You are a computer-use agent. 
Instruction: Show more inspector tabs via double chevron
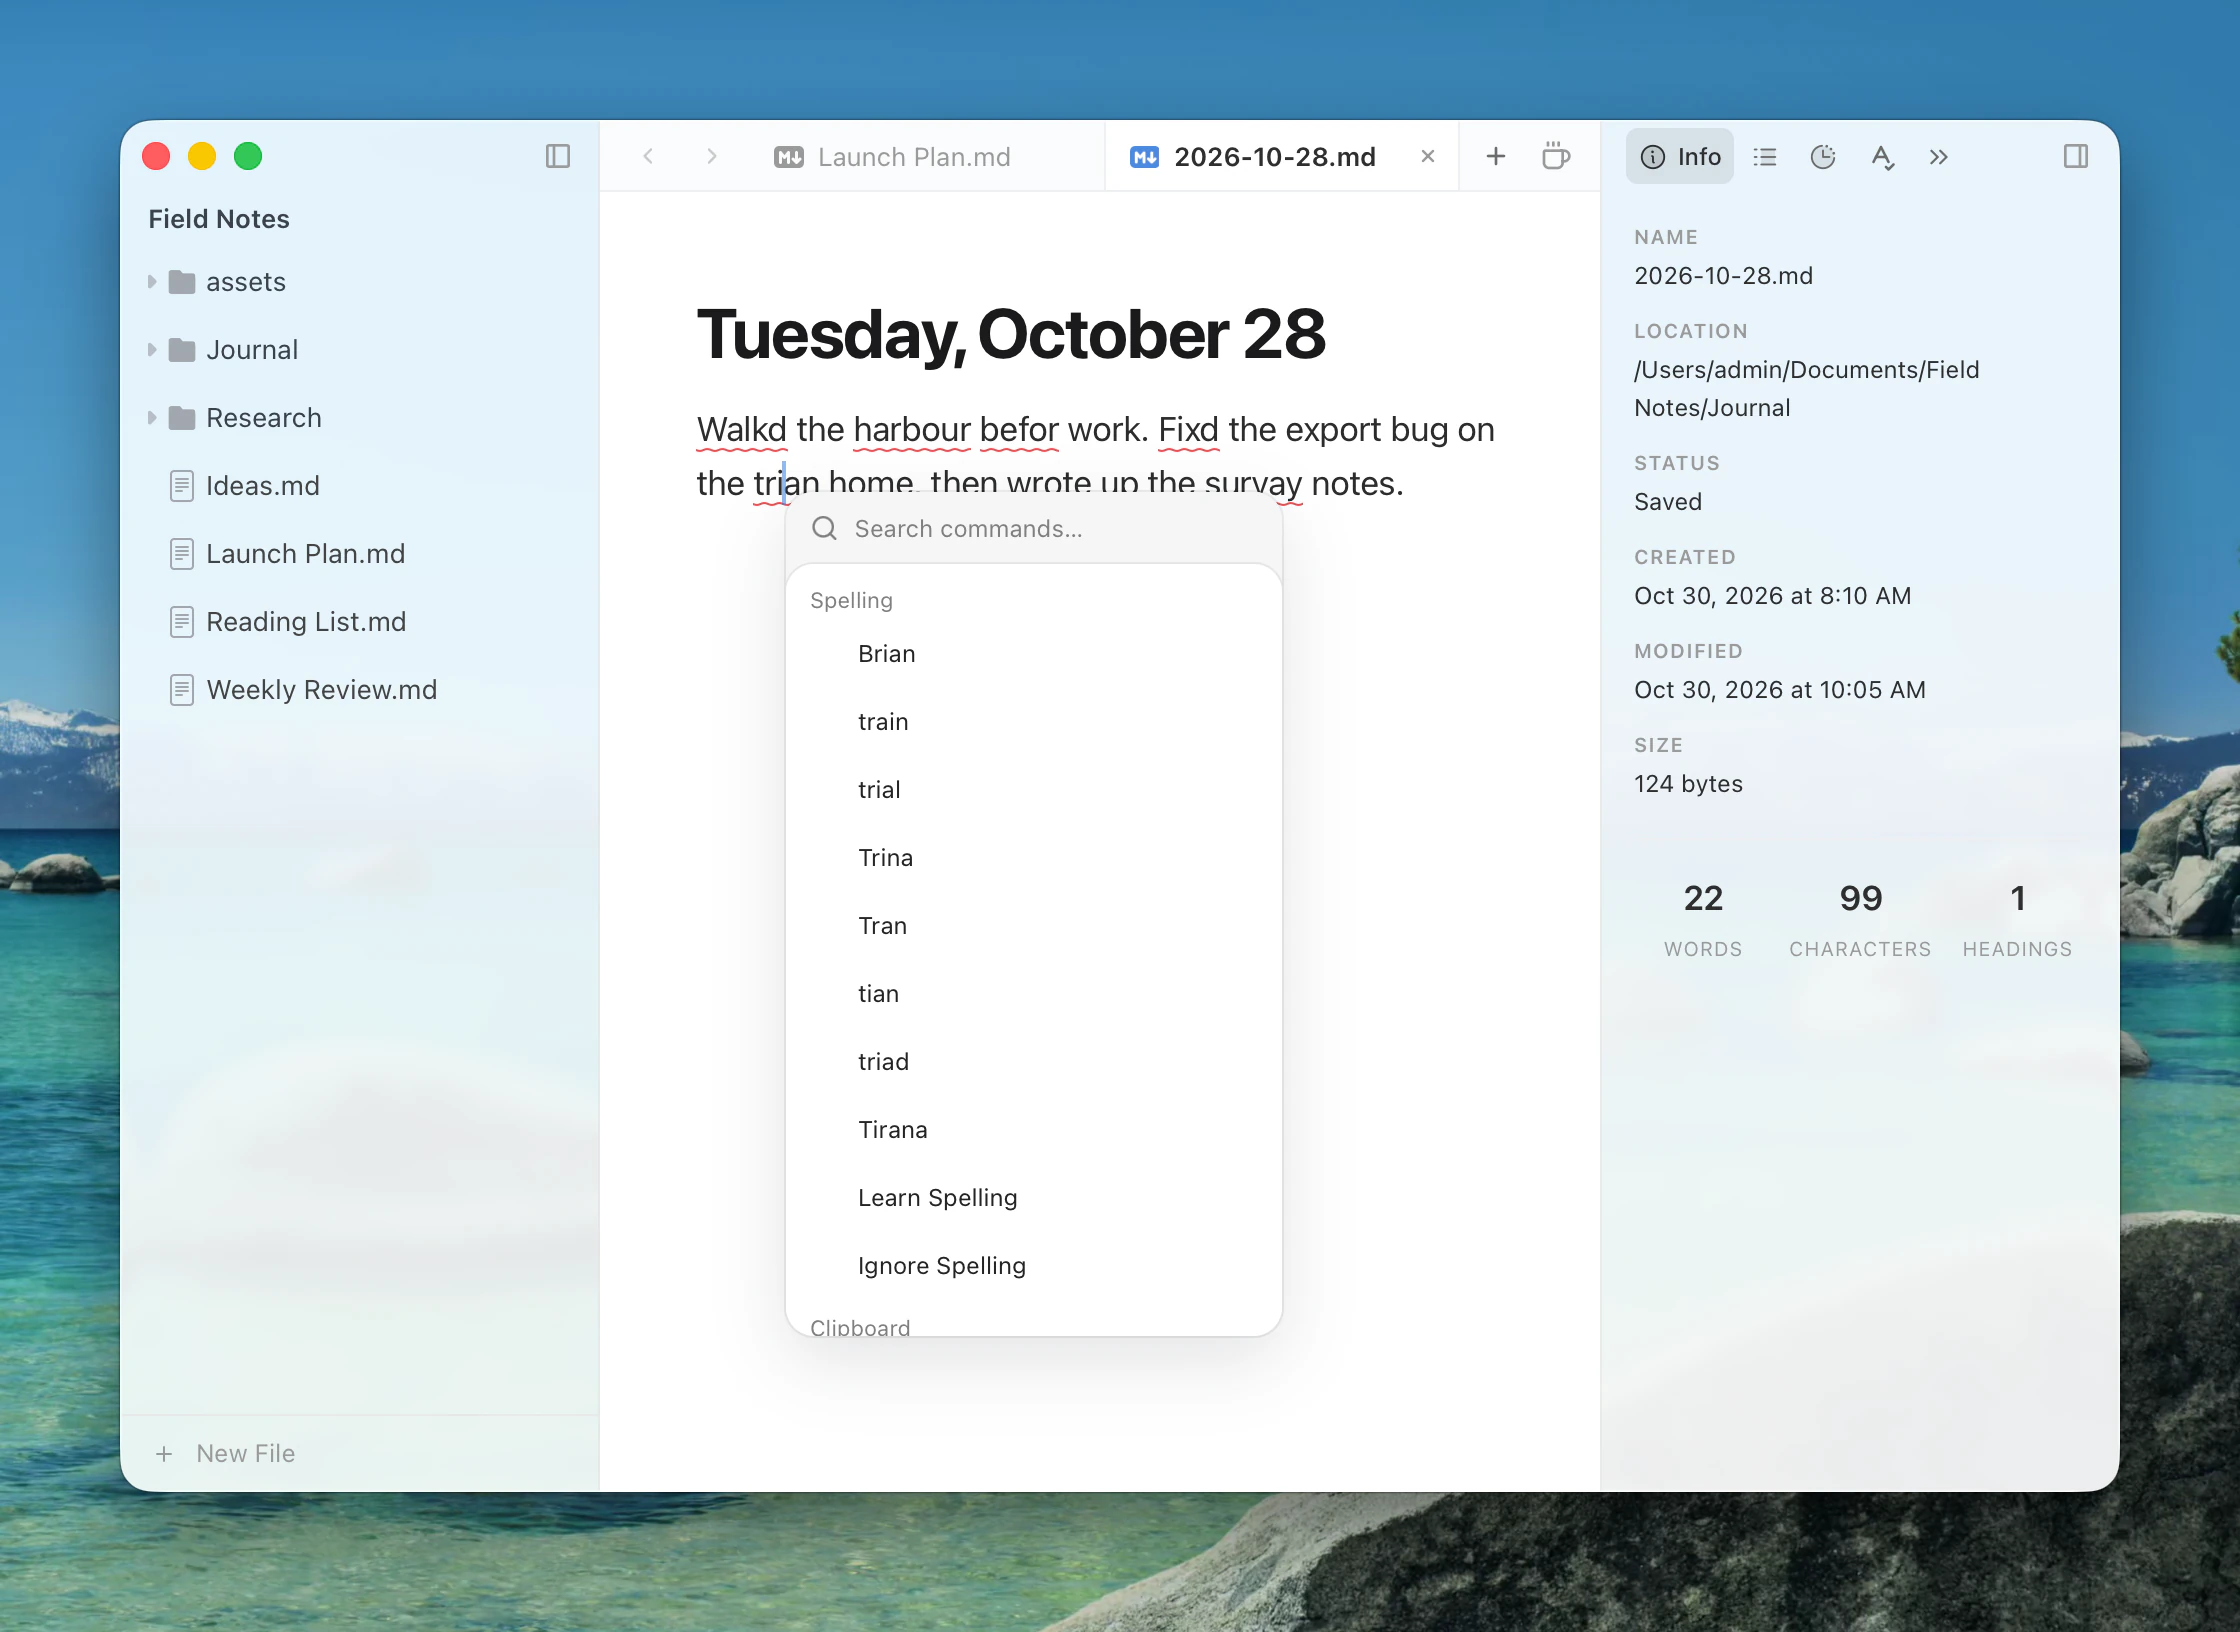coord(1938,157)
